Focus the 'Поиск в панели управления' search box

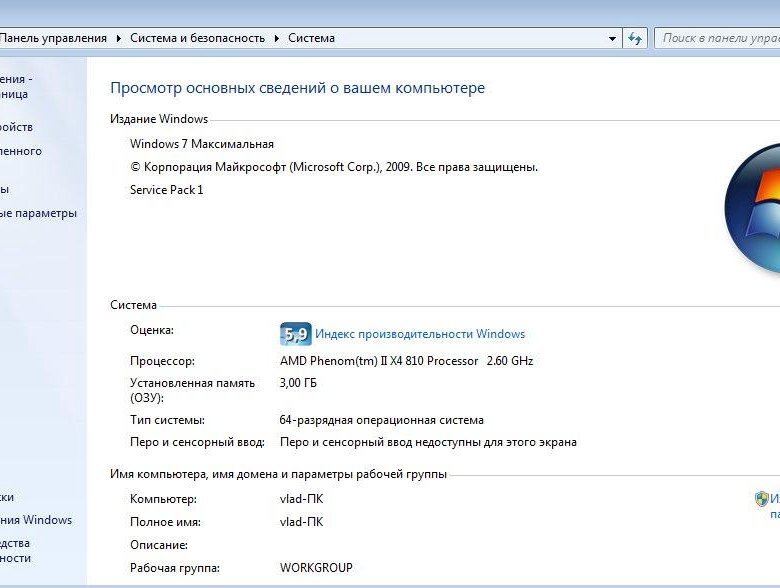tap(716, 38)
